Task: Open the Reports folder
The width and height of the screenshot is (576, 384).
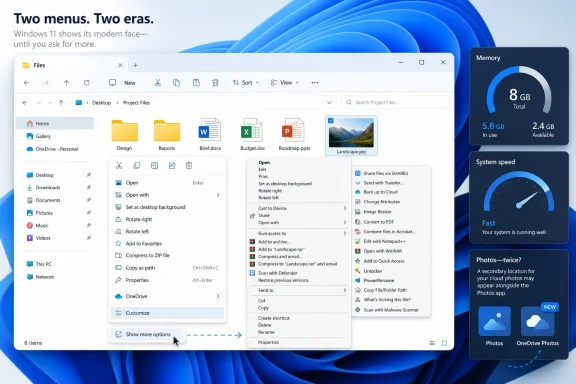Action: point(167,134)
